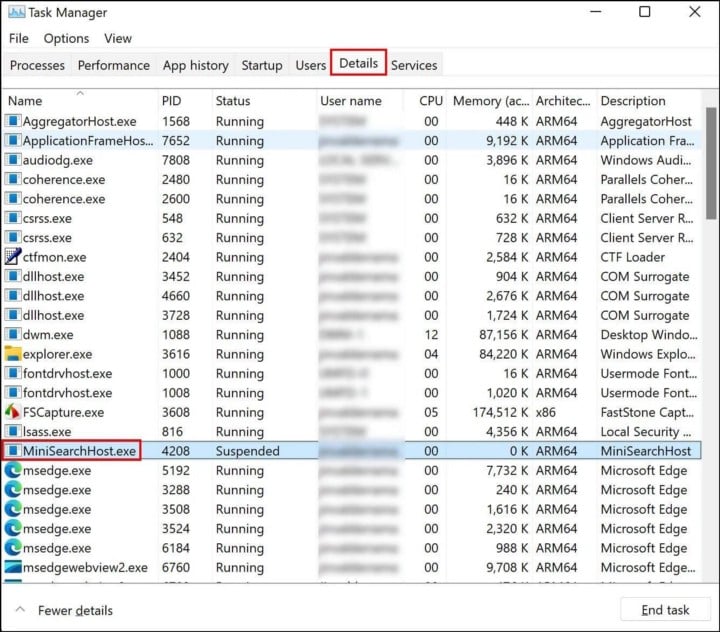The image size is (720, 632).
Task: Click the icon for coherence.exe PID 2600
Action: point(13,198)
